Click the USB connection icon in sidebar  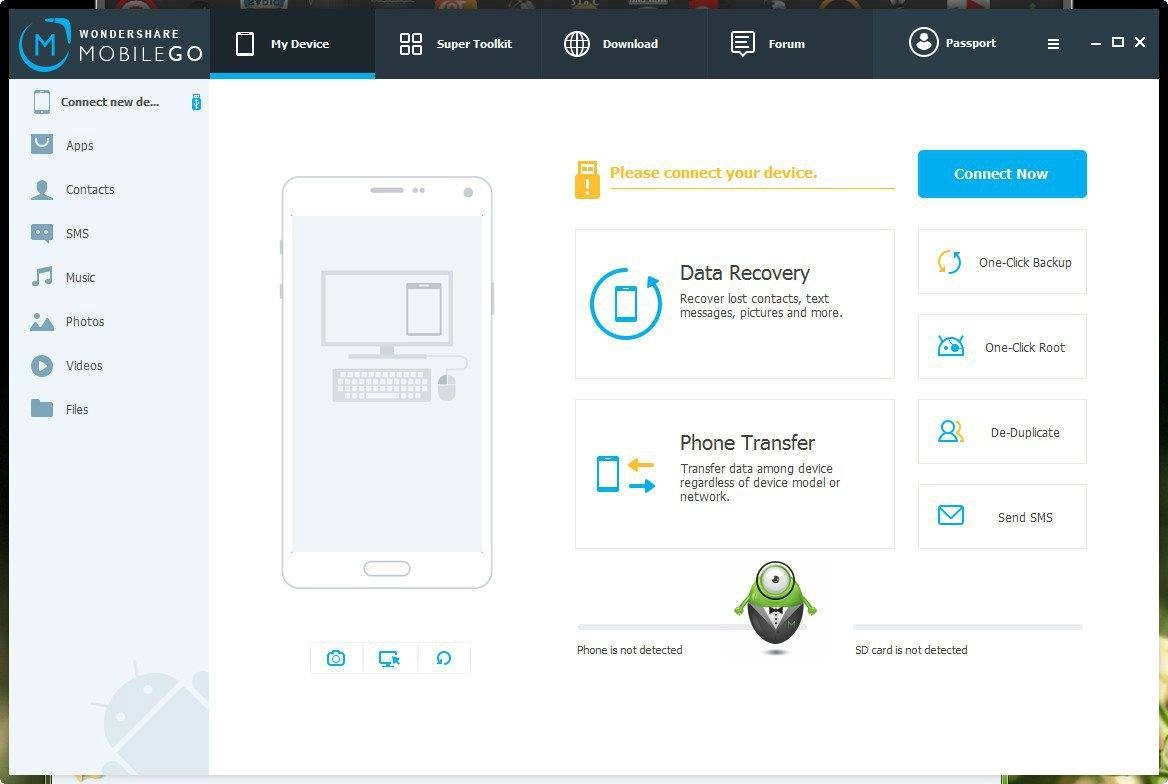pos(196,102)
